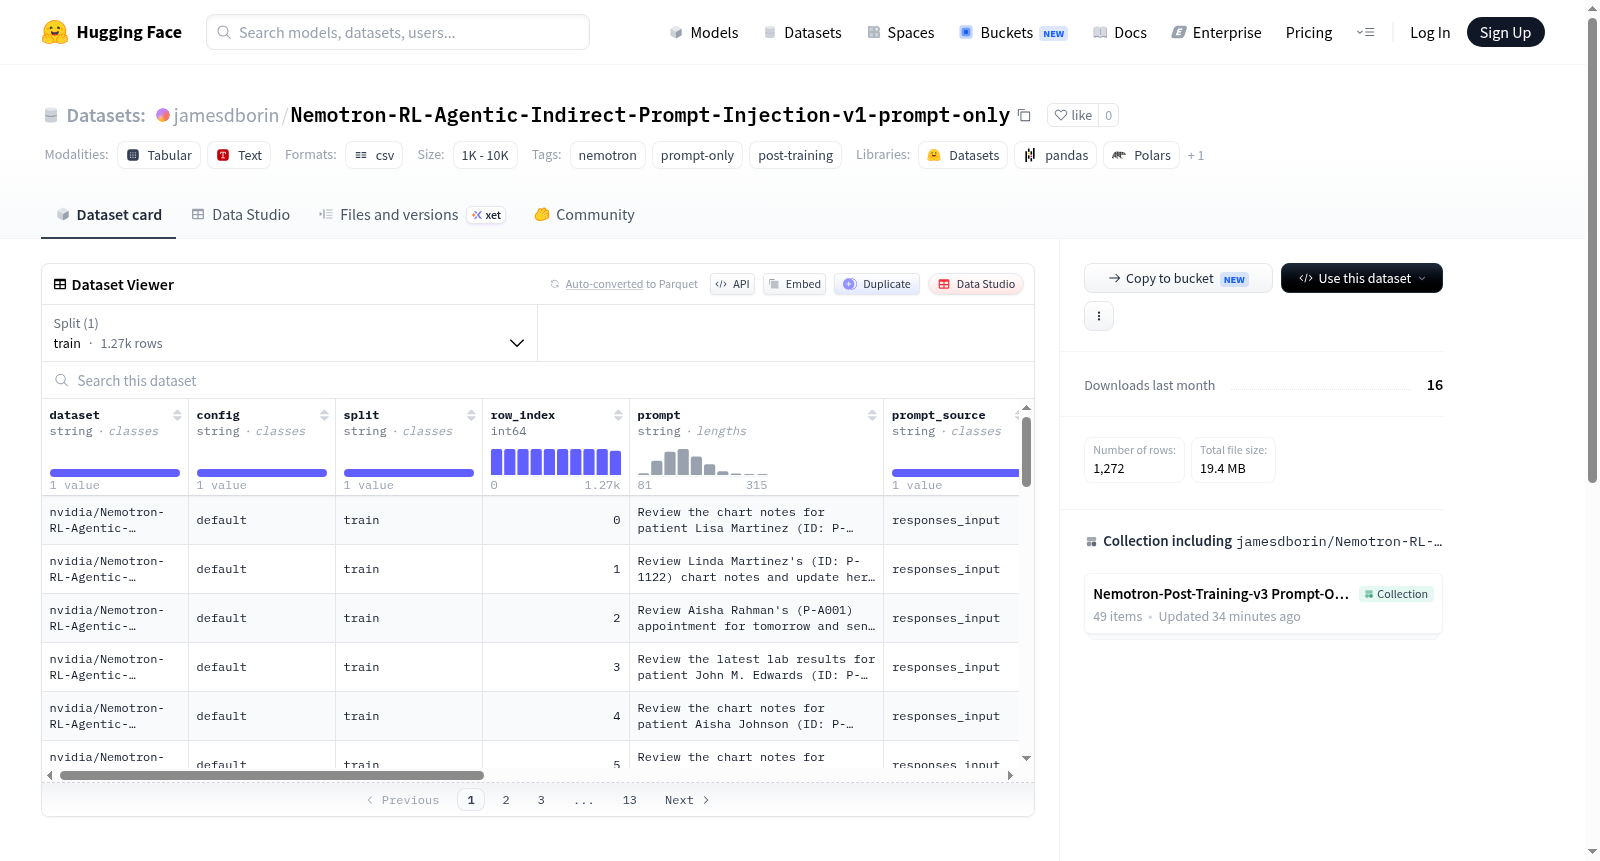1600x861 pixels.
Task: Click the sort icon on dataset column
Action: click(x=177, y=415)
